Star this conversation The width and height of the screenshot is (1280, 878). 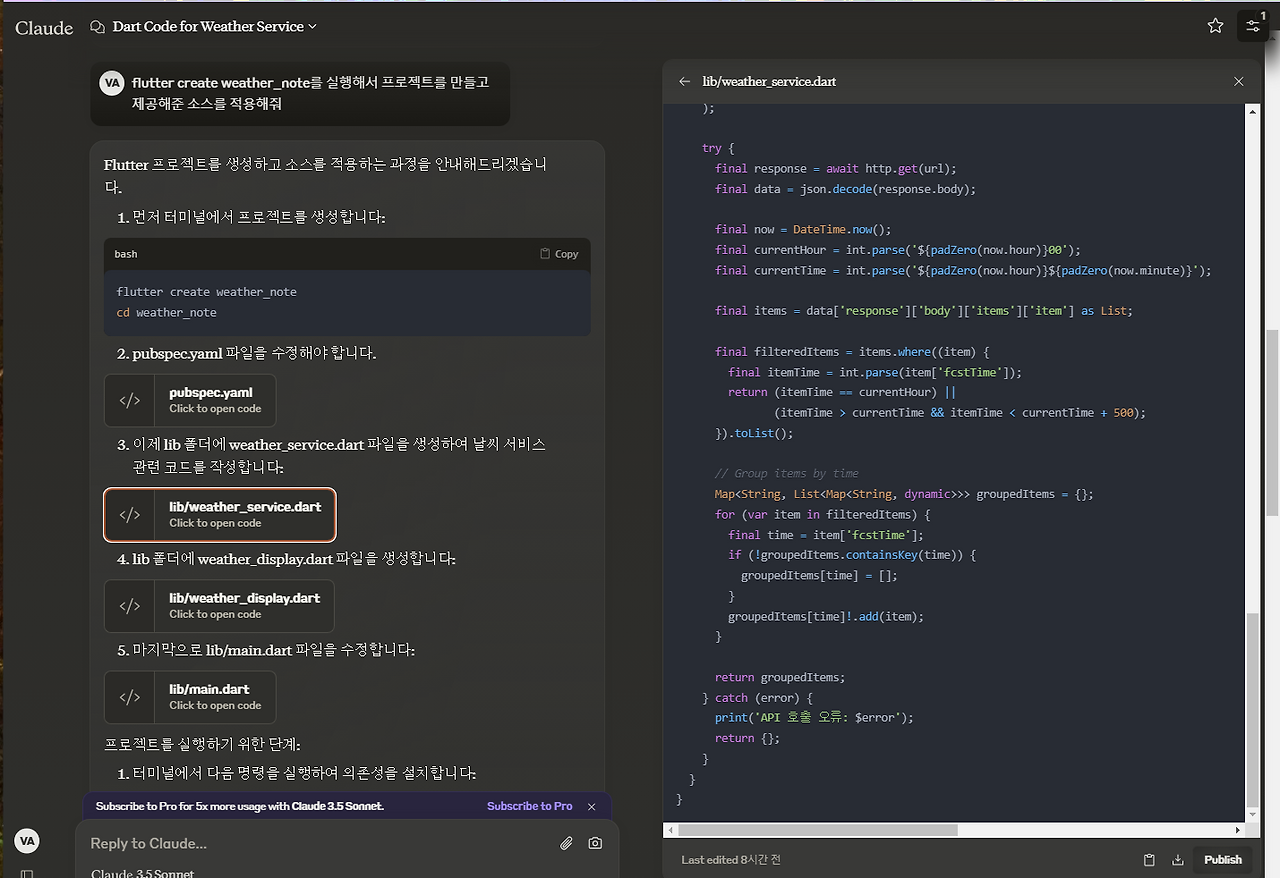click(1215, 26)
